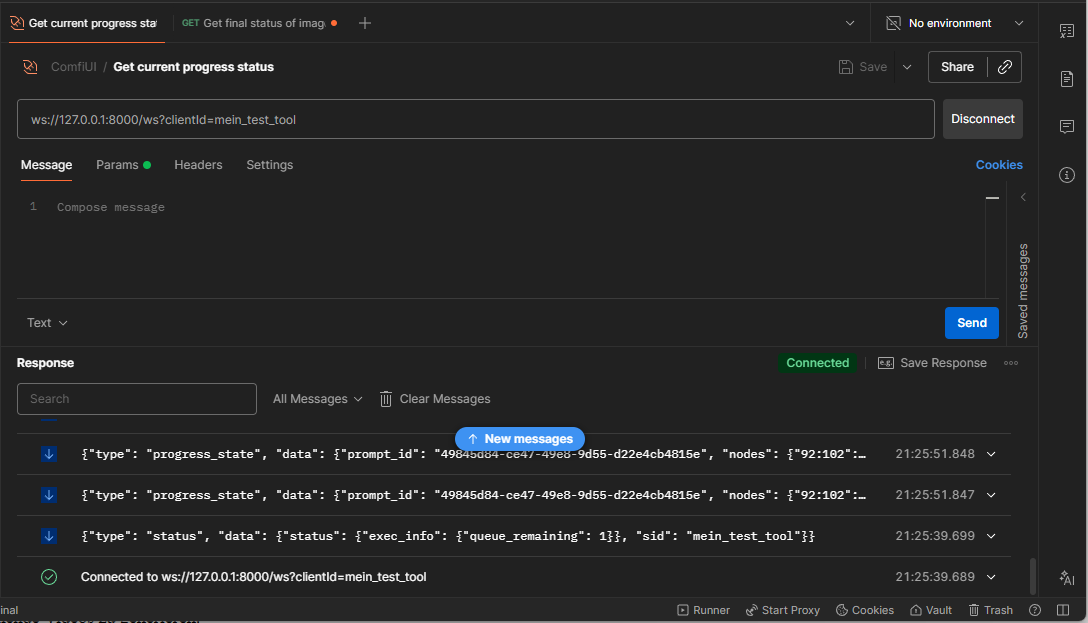Click the Disconnect button
This screenshot has width=1088, height=623.
click(x=982, y=119)
